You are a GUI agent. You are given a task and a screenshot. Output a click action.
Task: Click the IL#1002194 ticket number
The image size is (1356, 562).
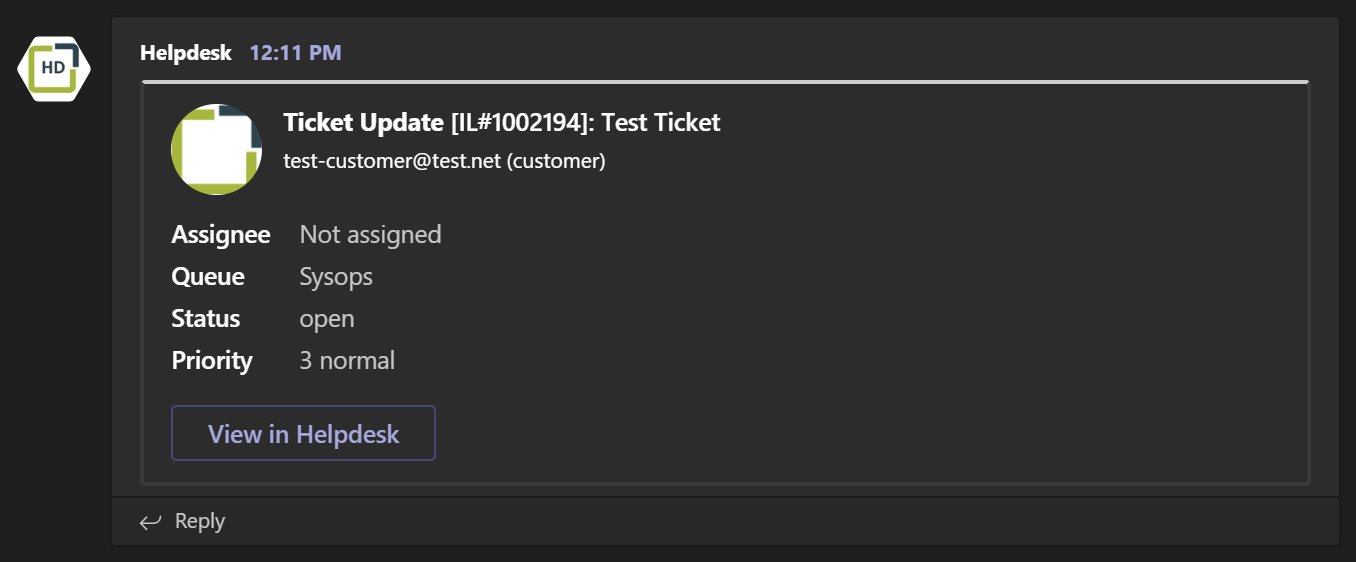[x=517, y=123]
